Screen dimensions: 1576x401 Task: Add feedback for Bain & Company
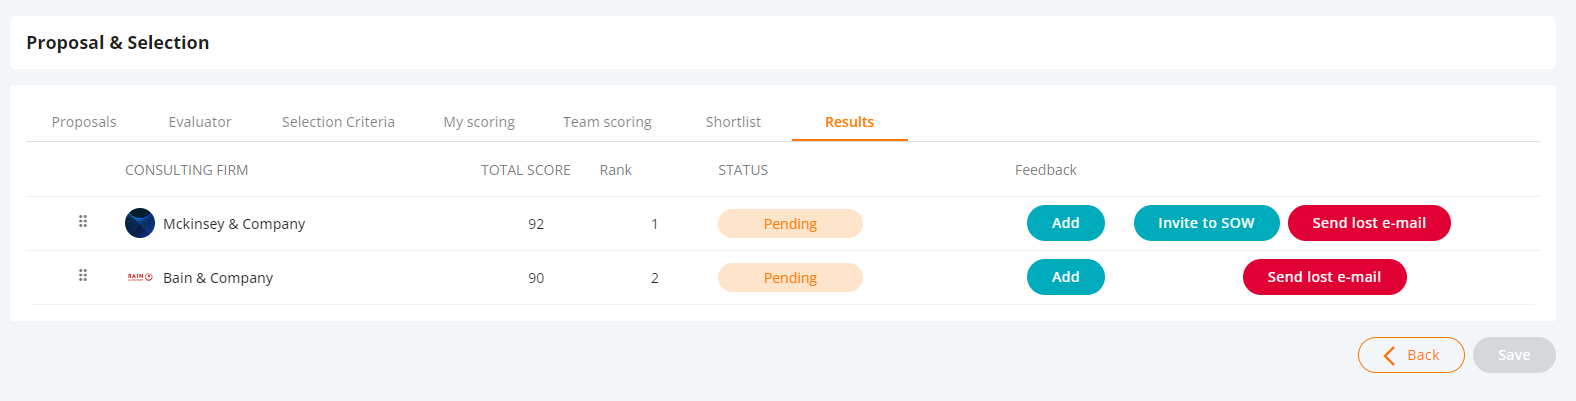coord(1066,277)
